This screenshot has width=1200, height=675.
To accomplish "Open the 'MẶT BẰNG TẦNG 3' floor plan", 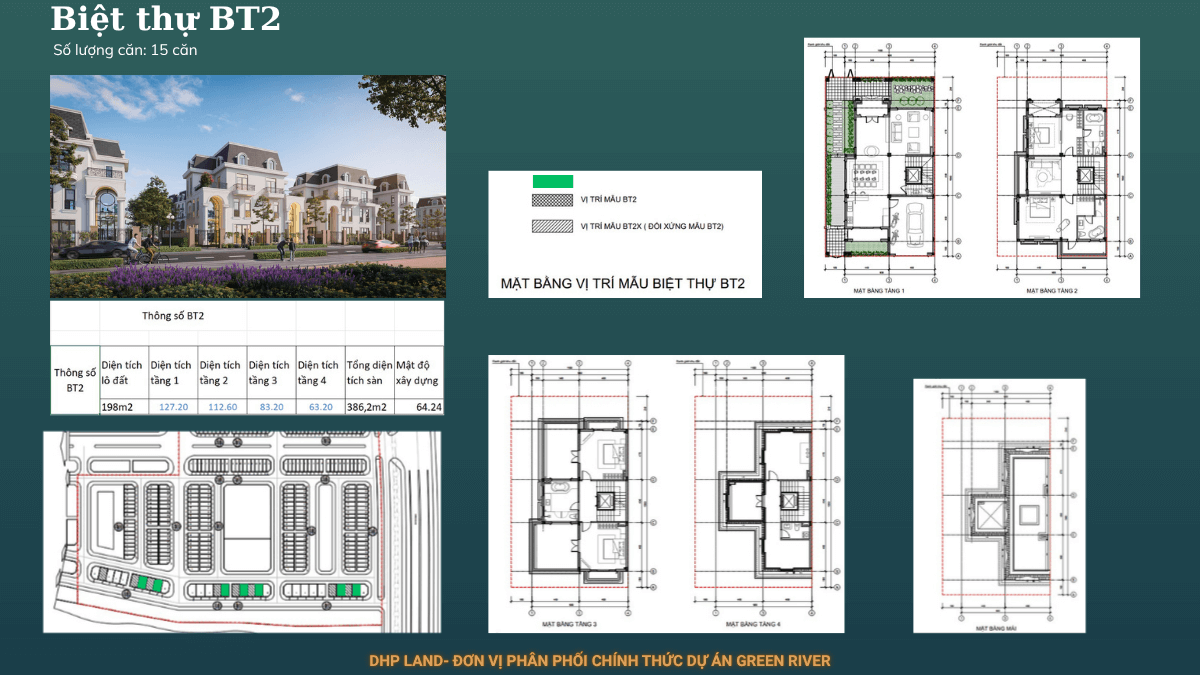I will coord(580,494).
